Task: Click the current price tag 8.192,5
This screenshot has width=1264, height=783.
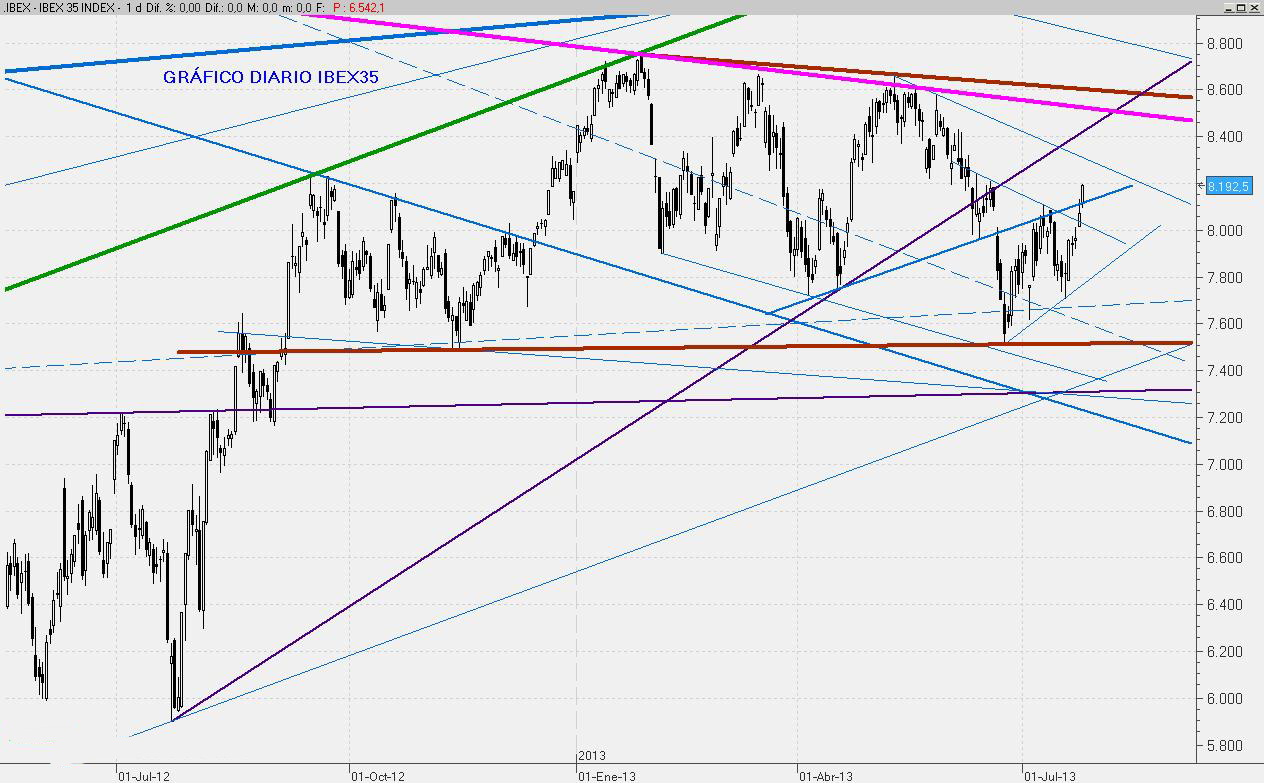Action: pos(1229,186)
